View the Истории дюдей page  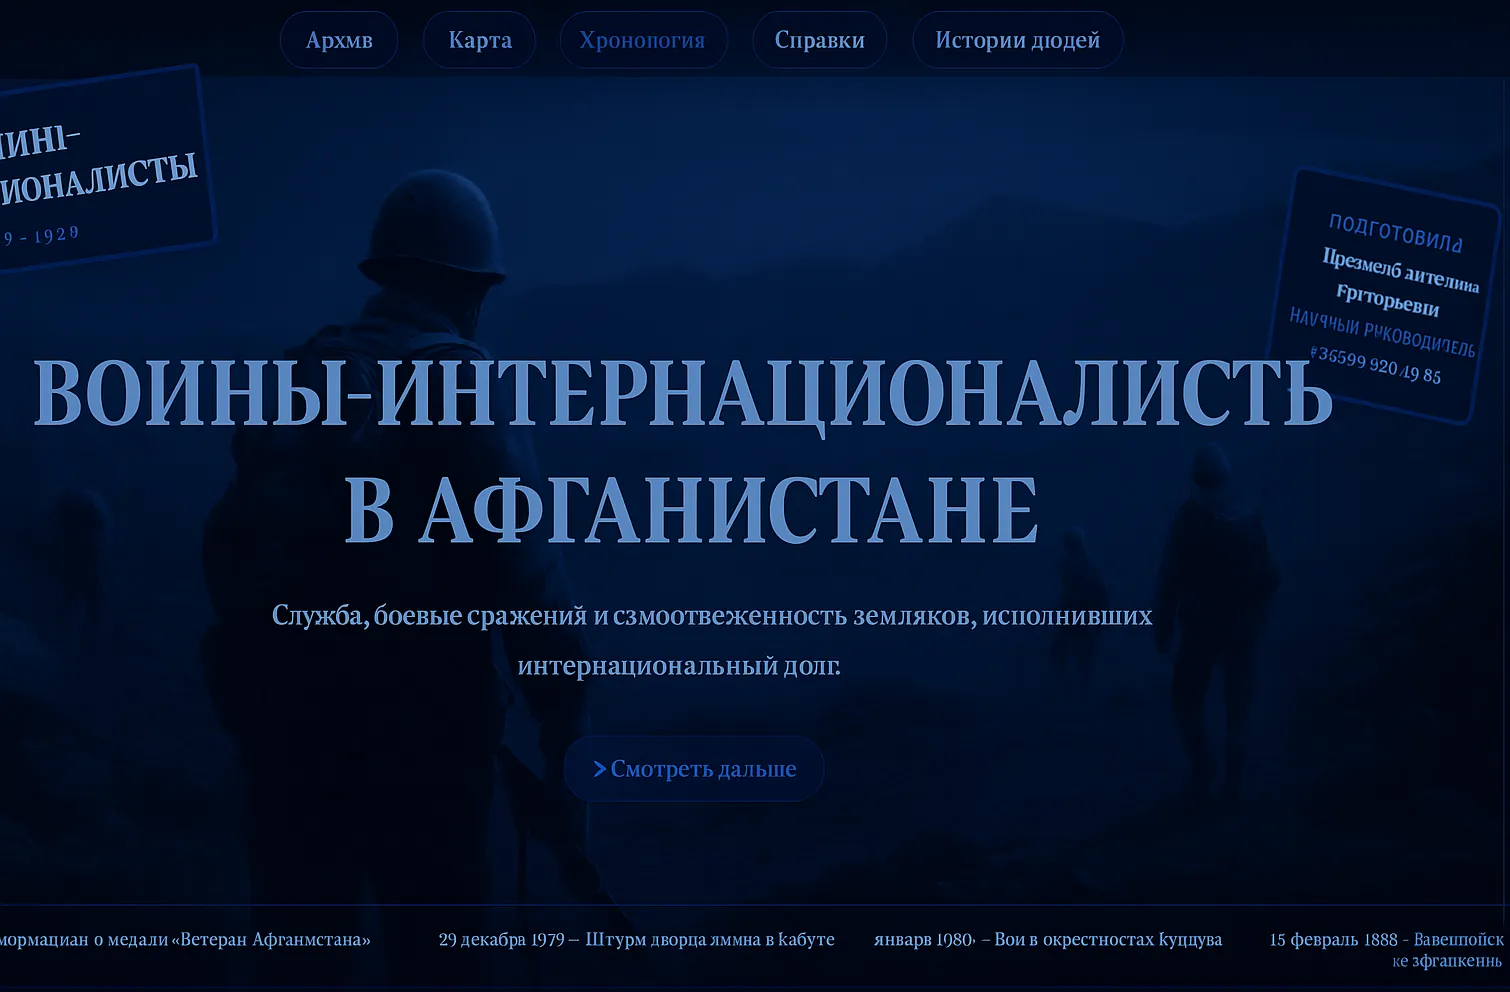pos(1018,40)
